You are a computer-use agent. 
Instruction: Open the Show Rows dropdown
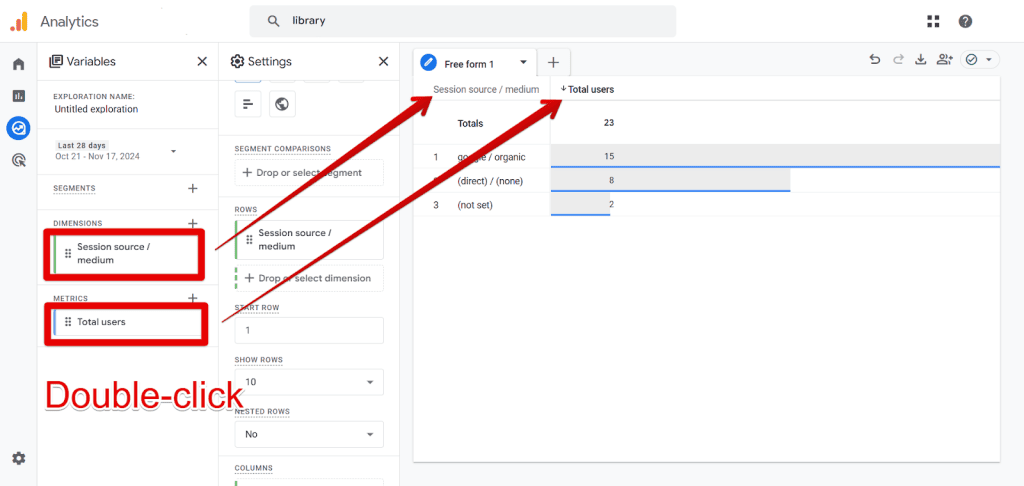click(x=309, y=382)
